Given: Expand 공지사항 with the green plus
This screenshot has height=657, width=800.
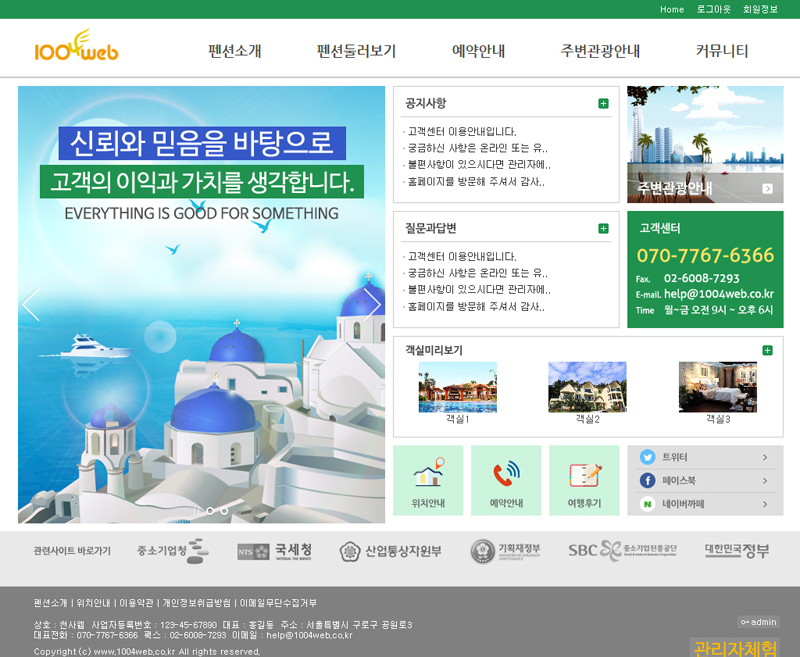Looking at the screenshot, I should click(603, 104).
